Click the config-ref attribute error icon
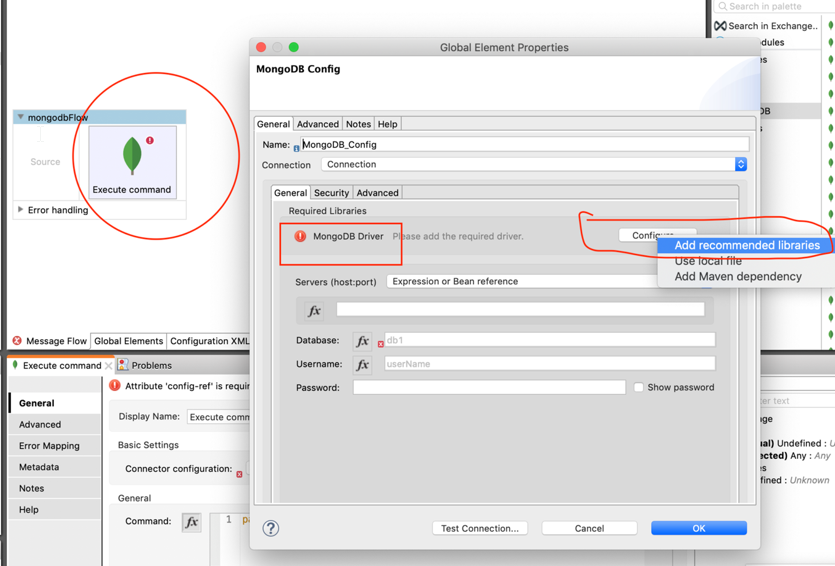 click(114, 385)
